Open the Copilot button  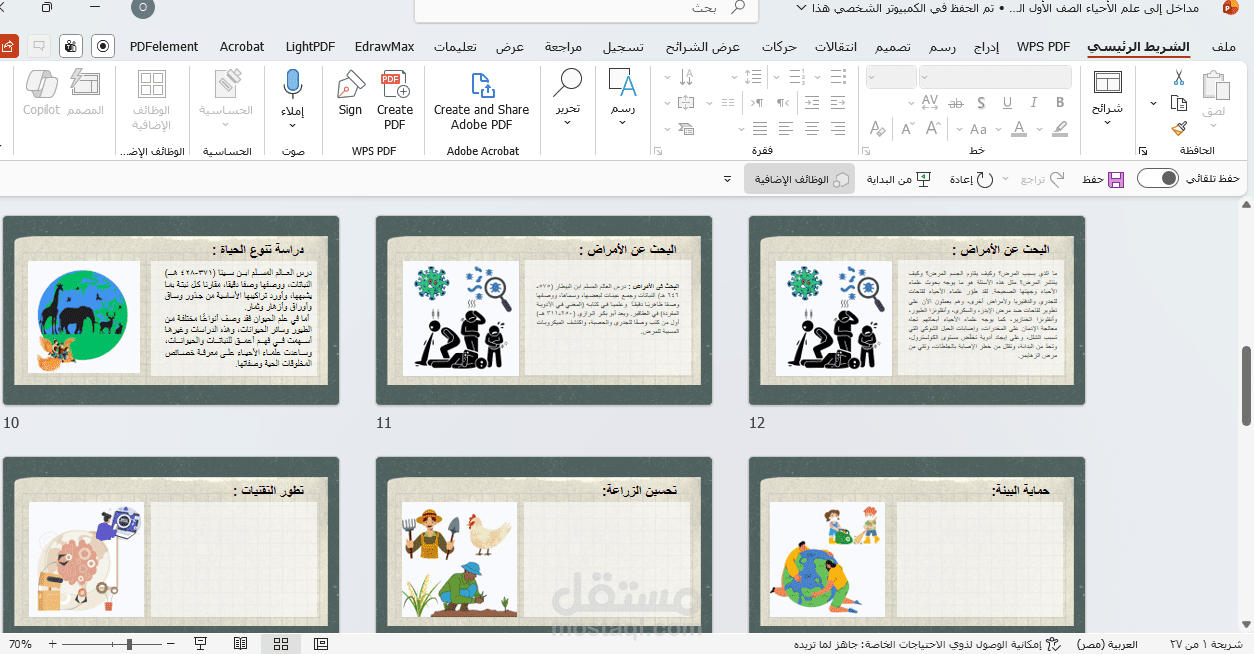42,93
